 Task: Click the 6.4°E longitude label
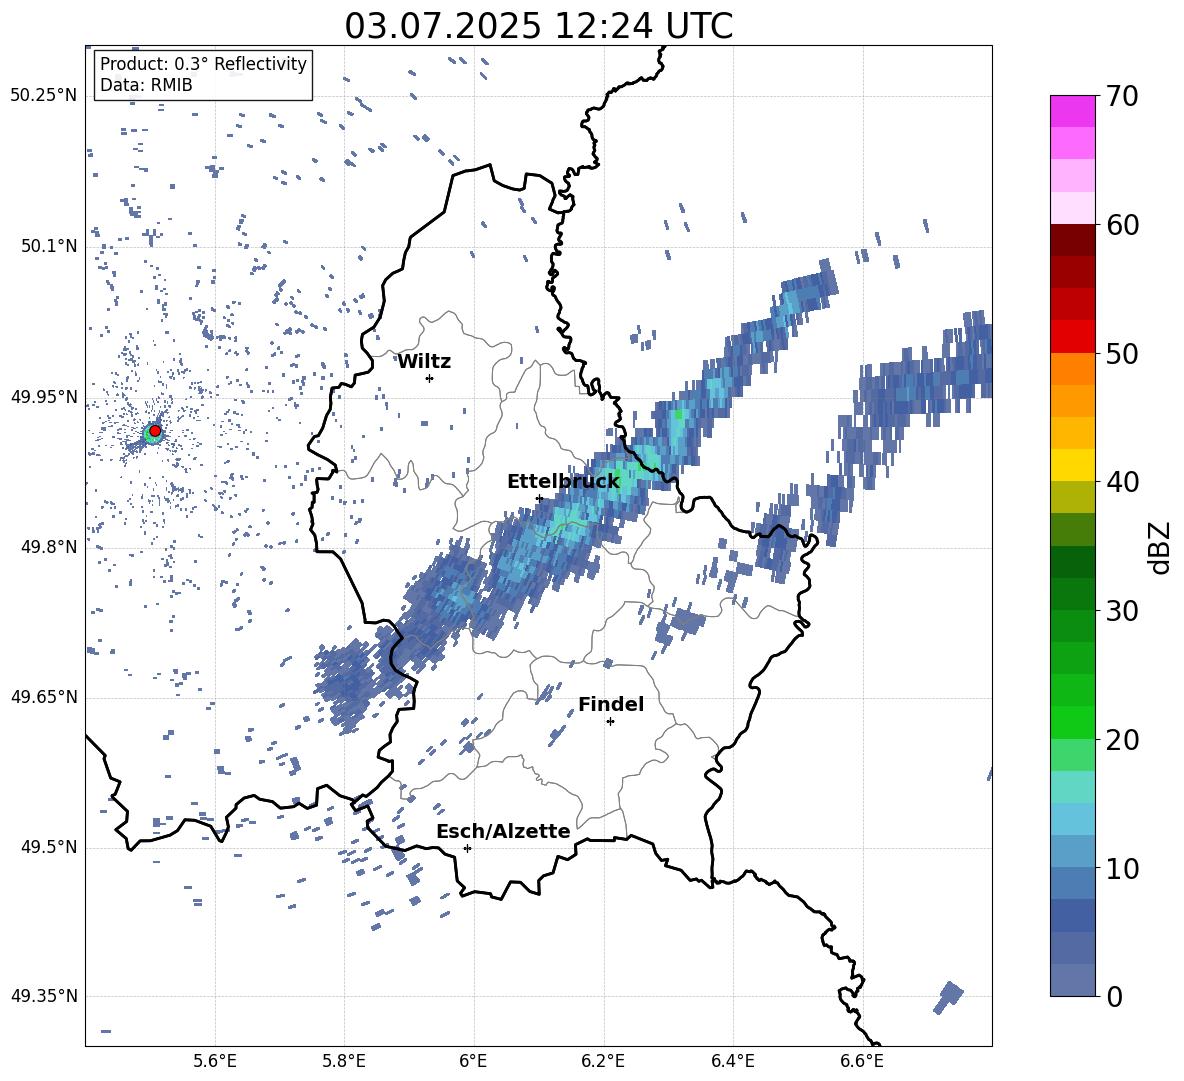pos(732,1061)
